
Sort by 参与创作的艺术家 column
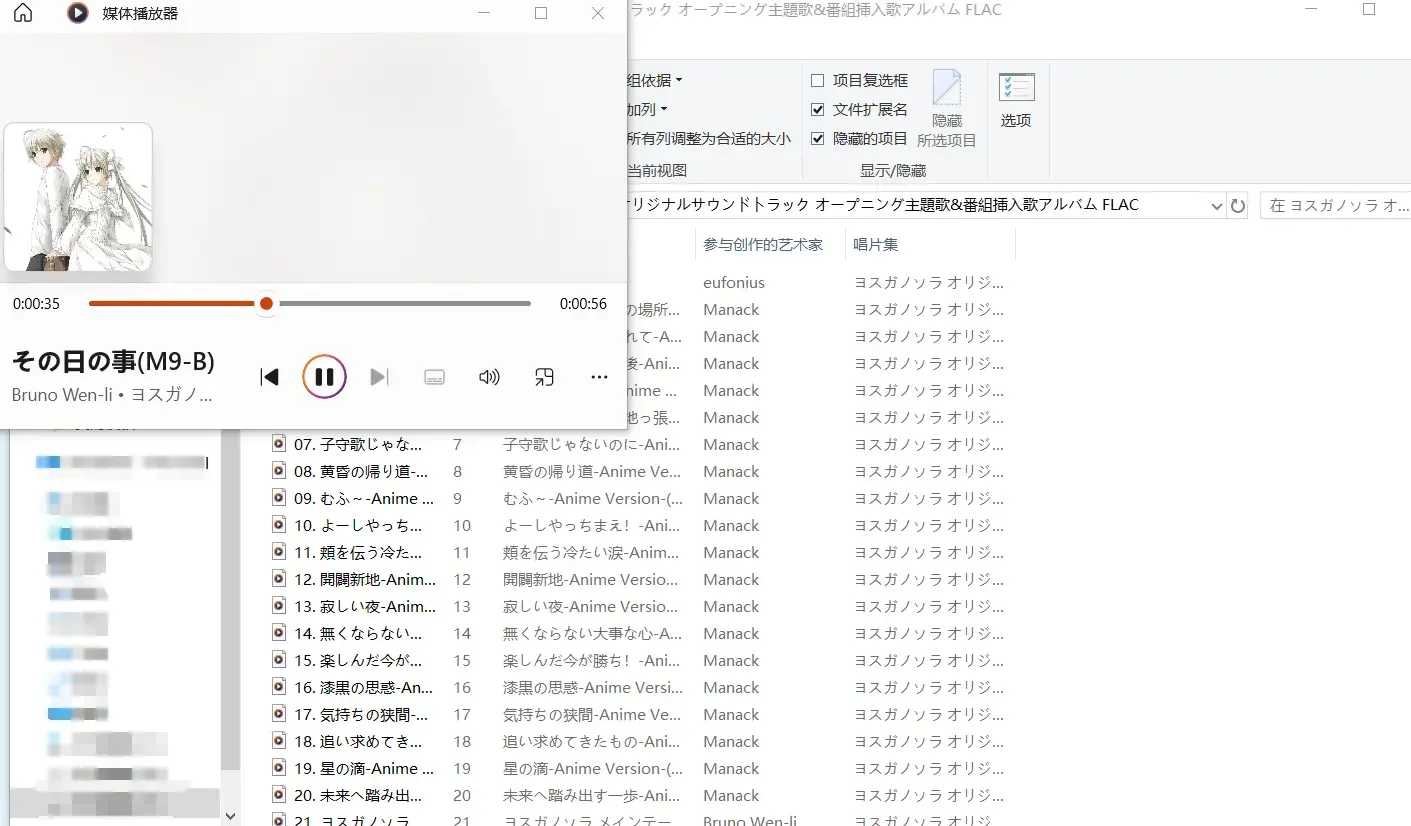point(763,245)
